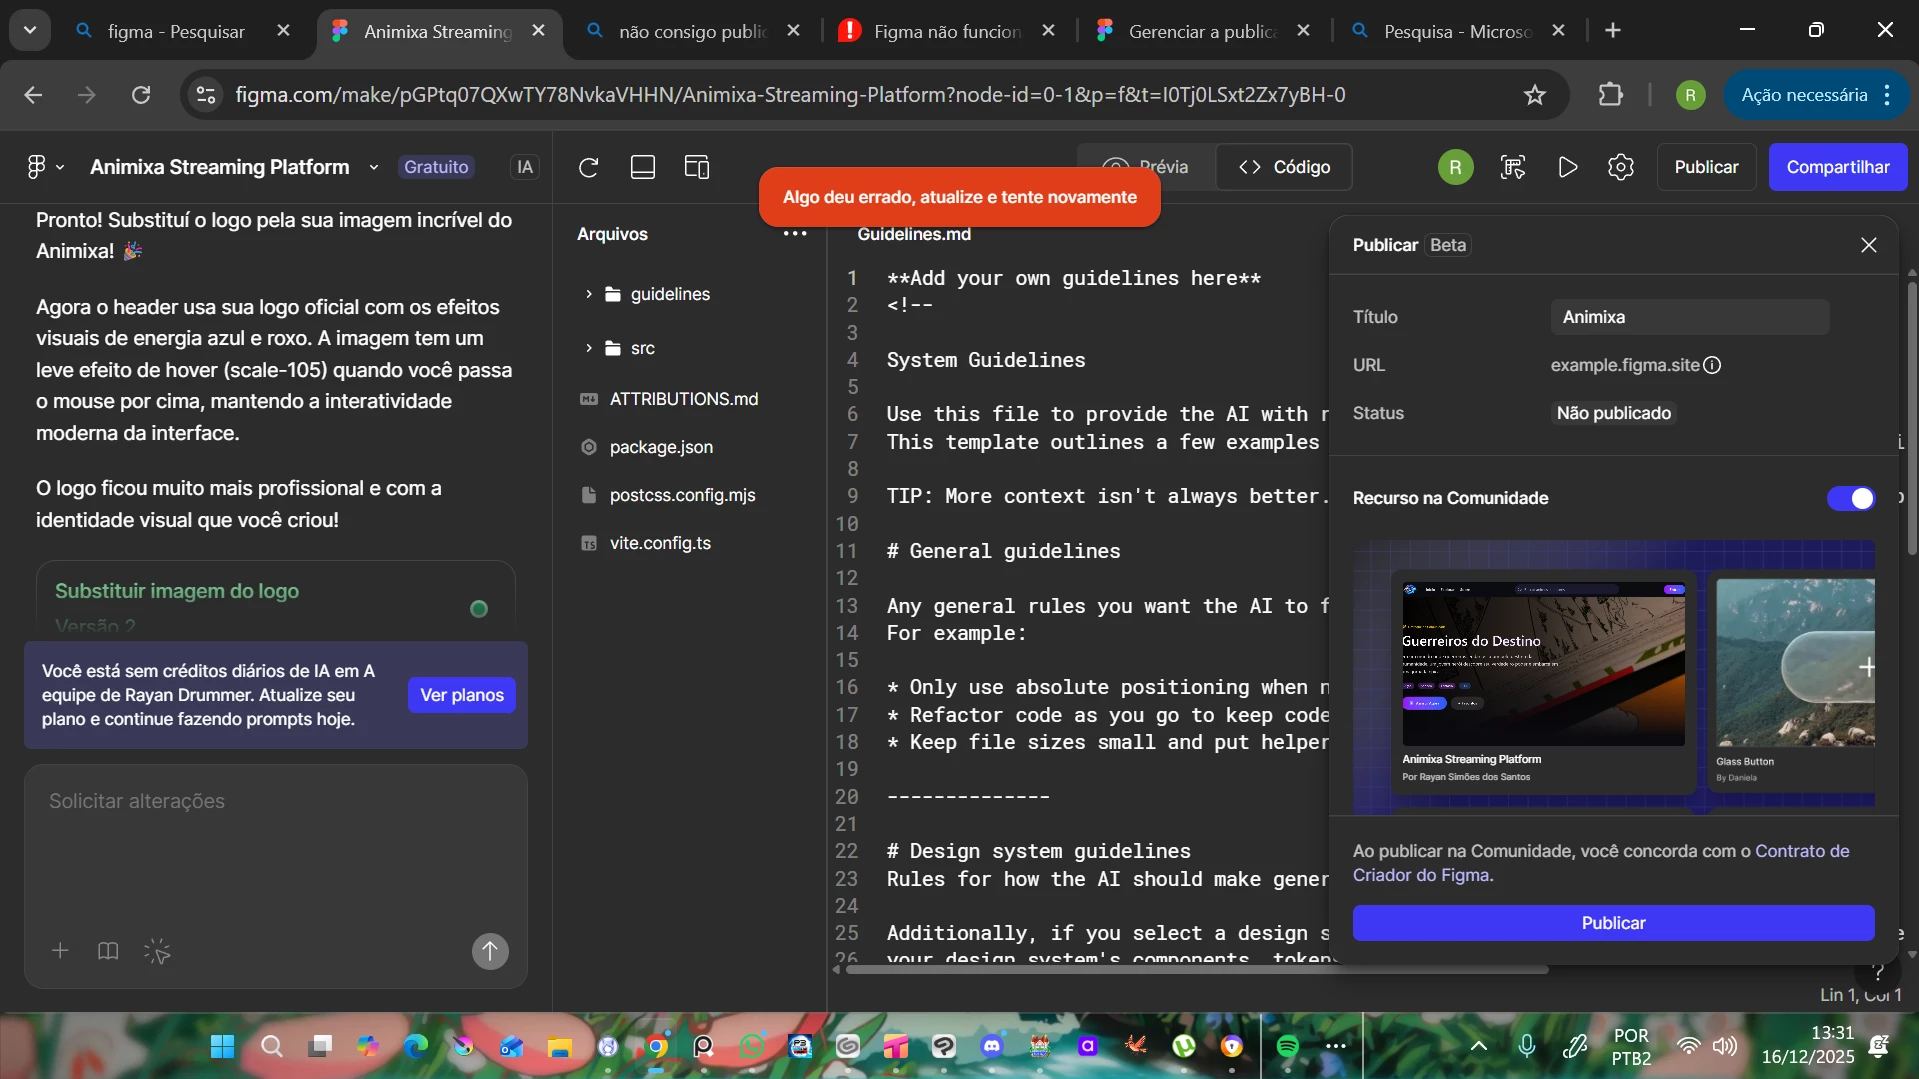
Task: Show hidden system tray icons
Action: click(x=1479, y=1046)
